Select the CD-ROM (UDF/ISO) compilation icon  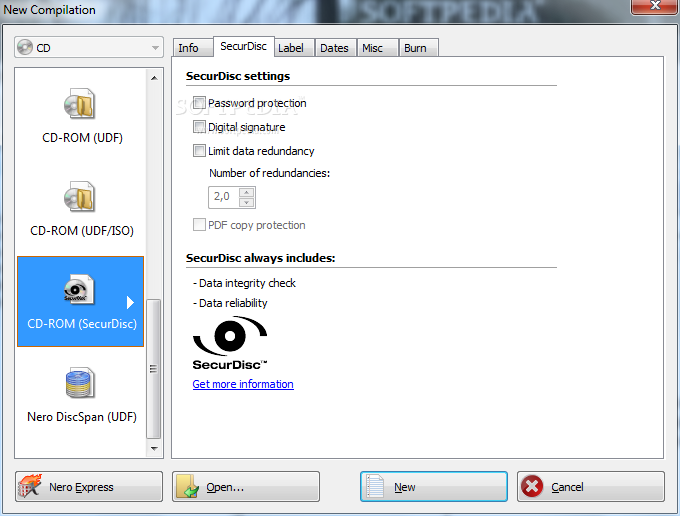tap(79, 196)
